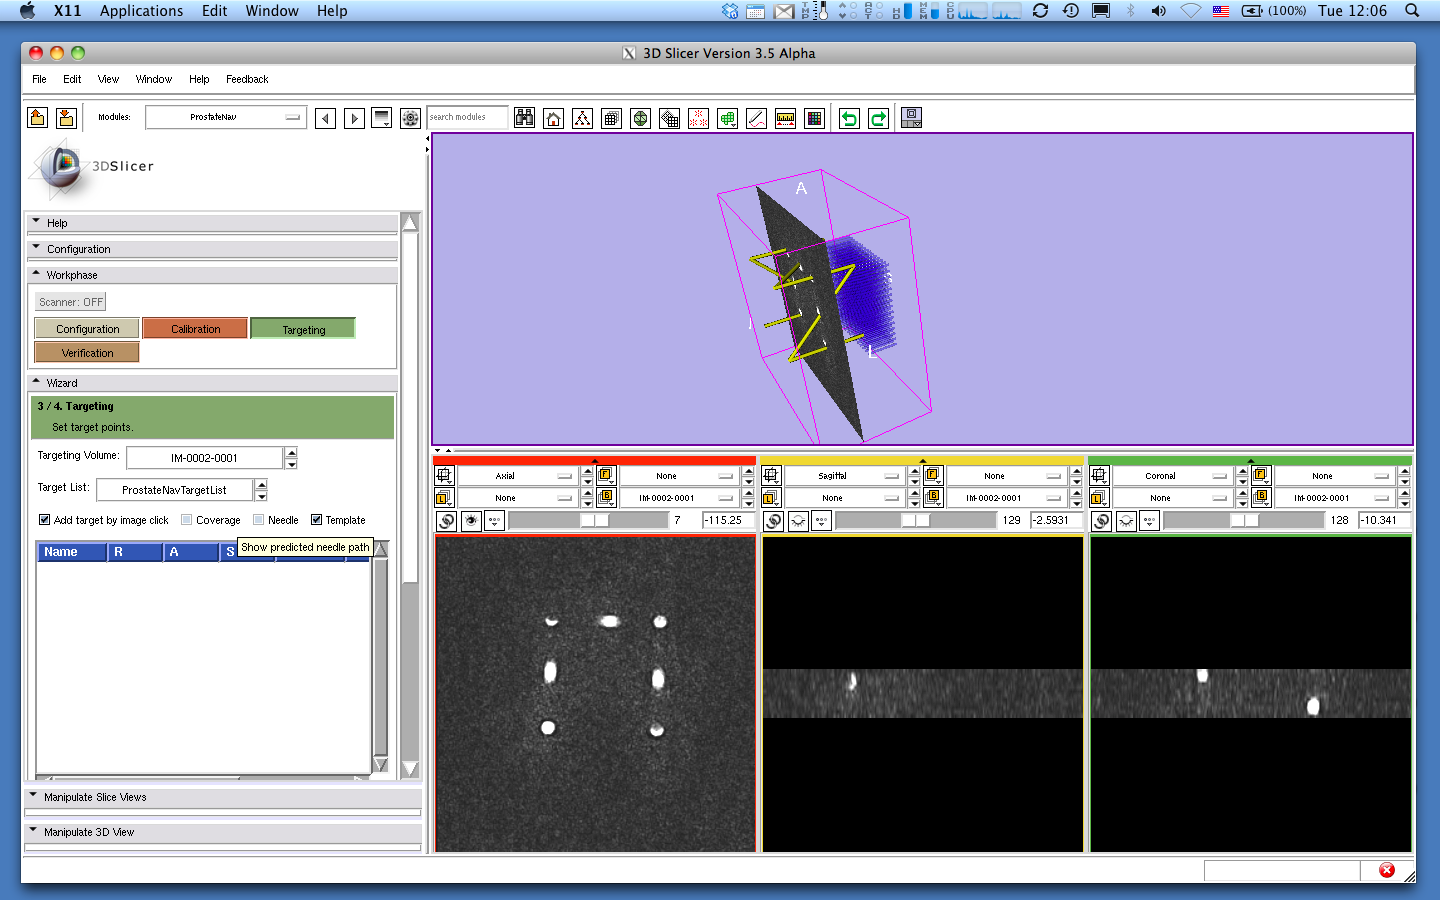Screen dimensions: 1440x900
Task: Expand the Manipulate Slice Views panel
Action: [95, 797]
